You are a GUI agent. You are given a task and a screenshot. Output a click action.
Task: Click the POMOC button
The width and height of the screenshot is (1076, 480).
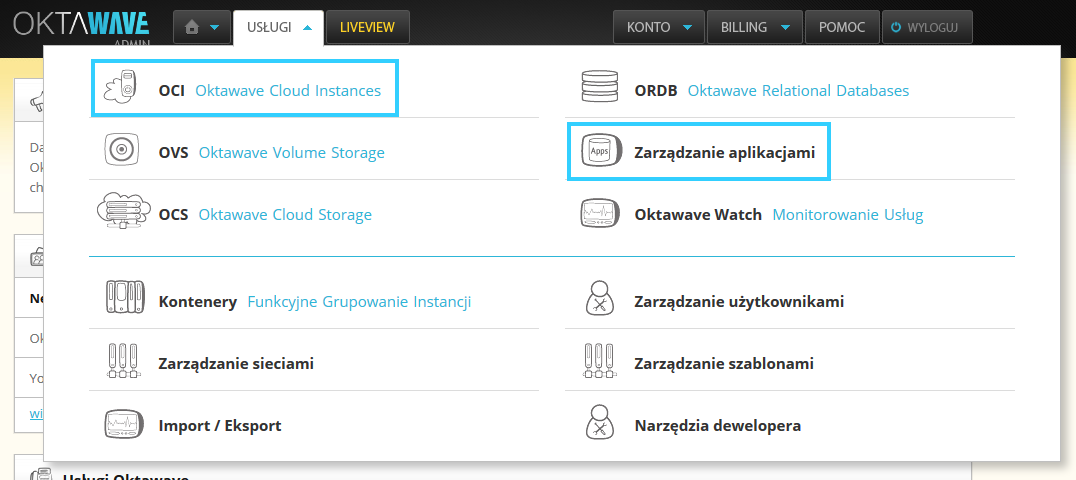842,27
